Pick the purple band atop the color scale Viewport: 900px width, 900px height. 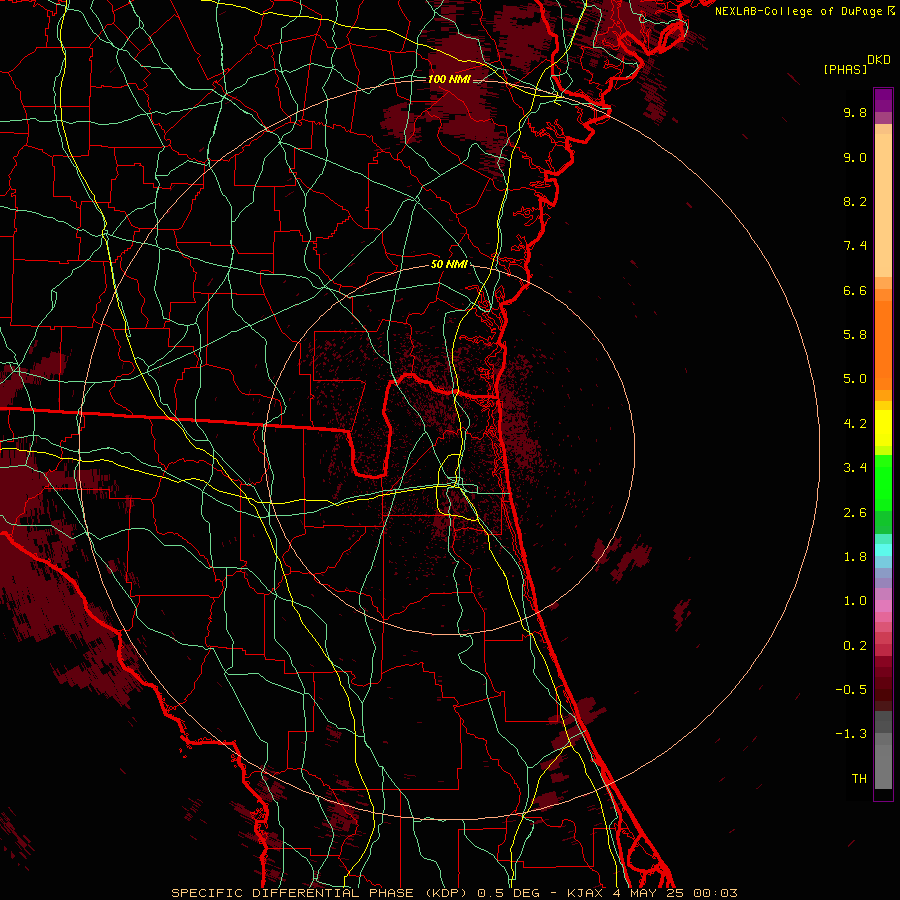coord(883,100)
